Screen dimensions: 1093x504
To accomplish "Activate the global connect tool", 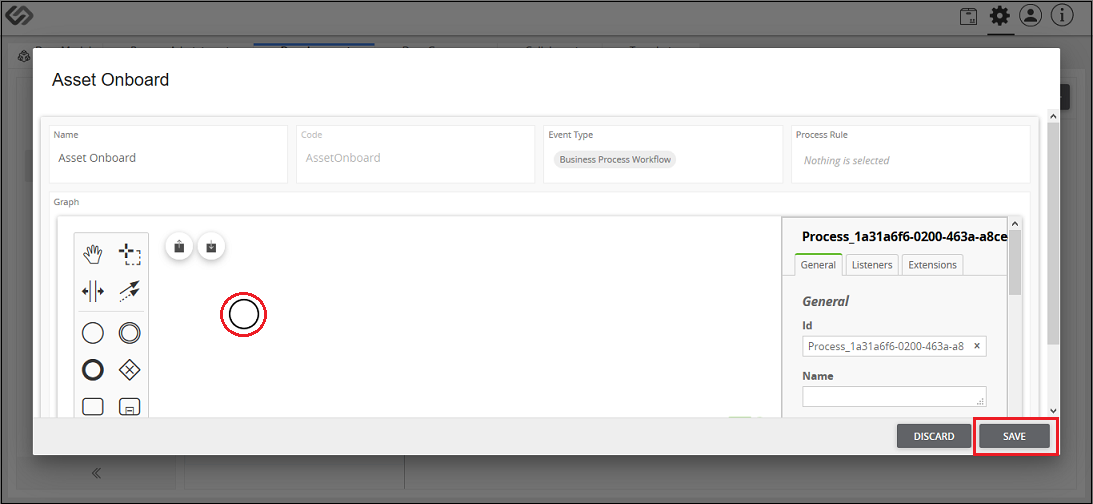I will tap(129, 291).
